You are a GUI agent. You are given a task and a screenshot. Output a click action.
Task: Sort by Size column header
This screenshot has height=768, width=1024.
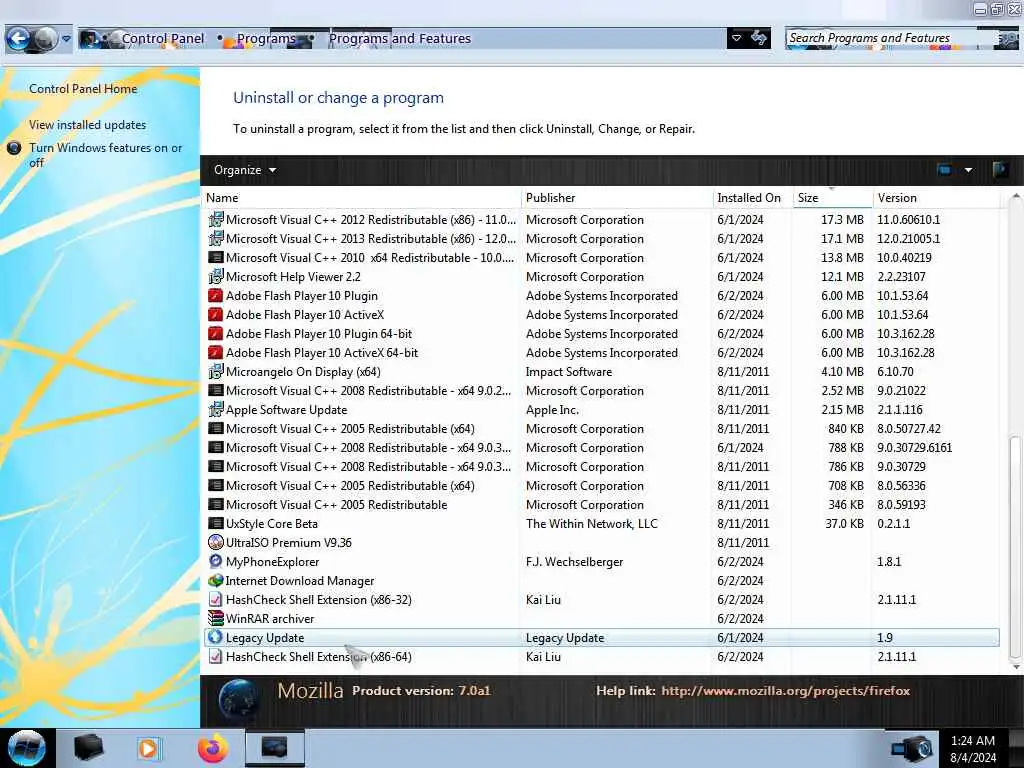click(x=833, y=198)
